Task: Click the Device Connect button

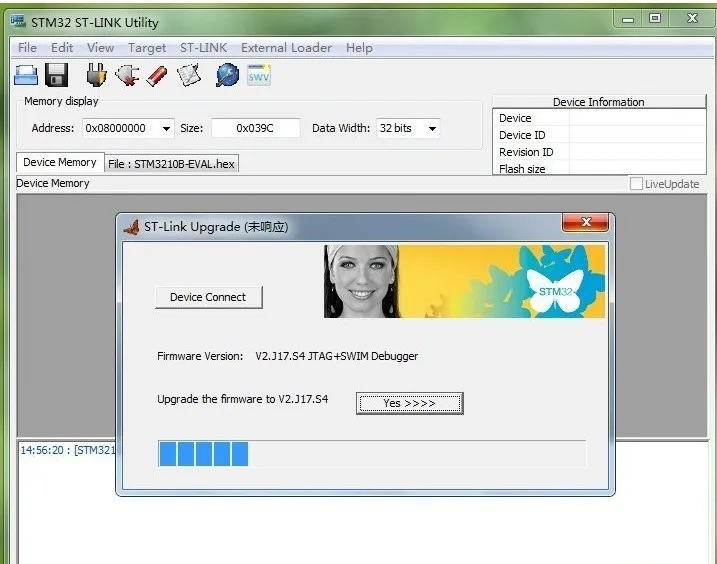Action: 209,297
